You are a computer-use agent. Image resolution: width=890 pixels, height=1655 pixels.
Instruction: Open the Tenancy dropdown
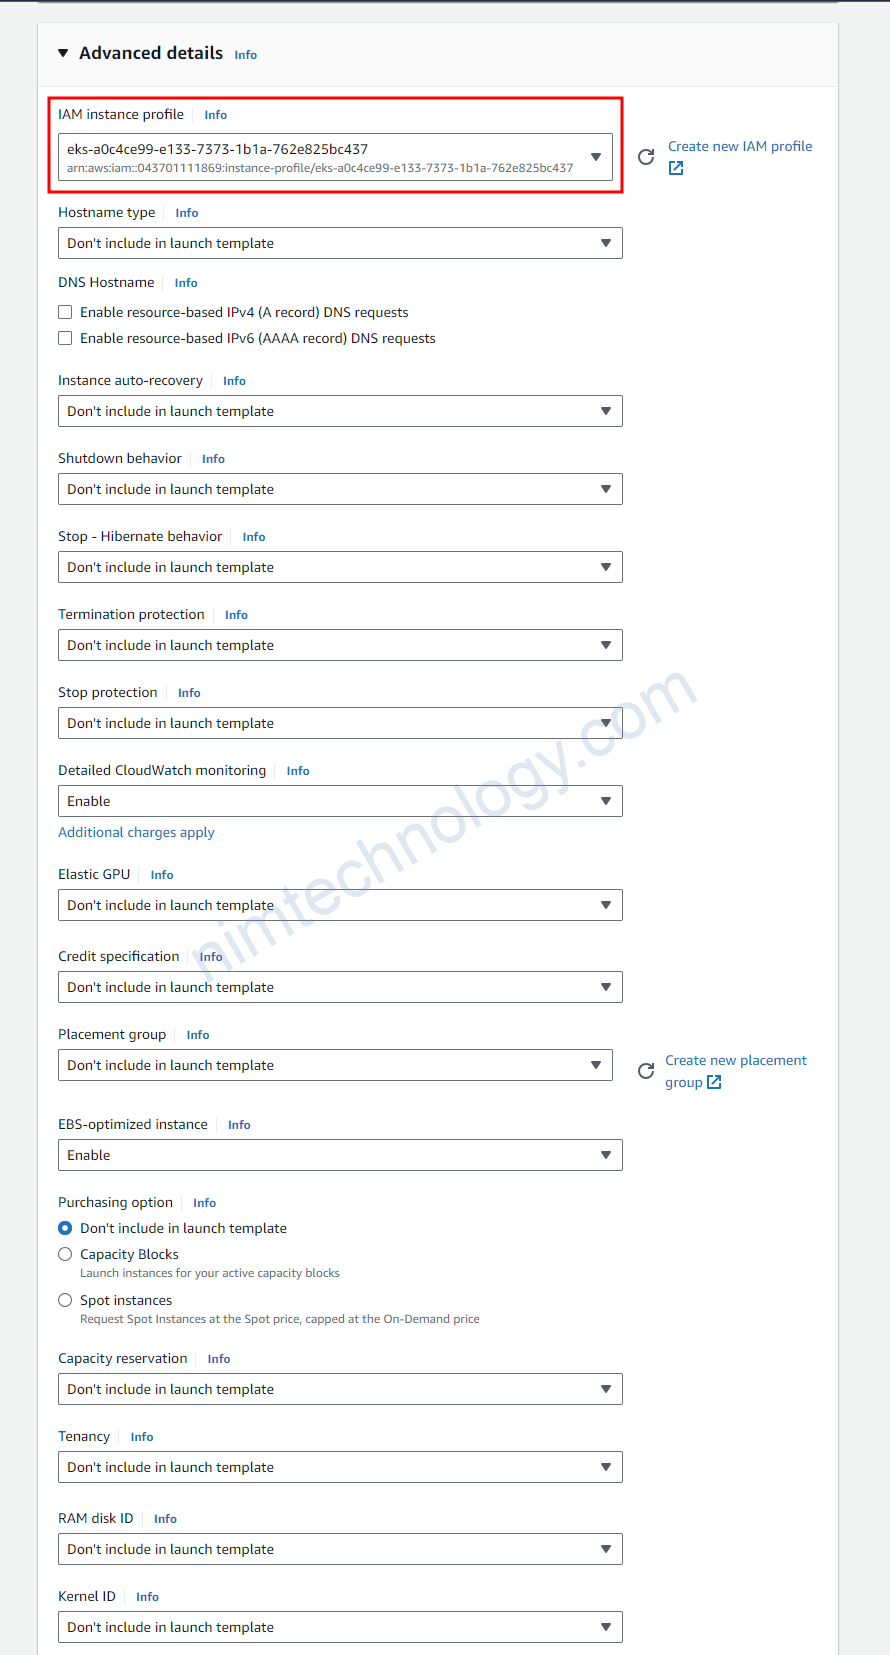pos(340,1467)
